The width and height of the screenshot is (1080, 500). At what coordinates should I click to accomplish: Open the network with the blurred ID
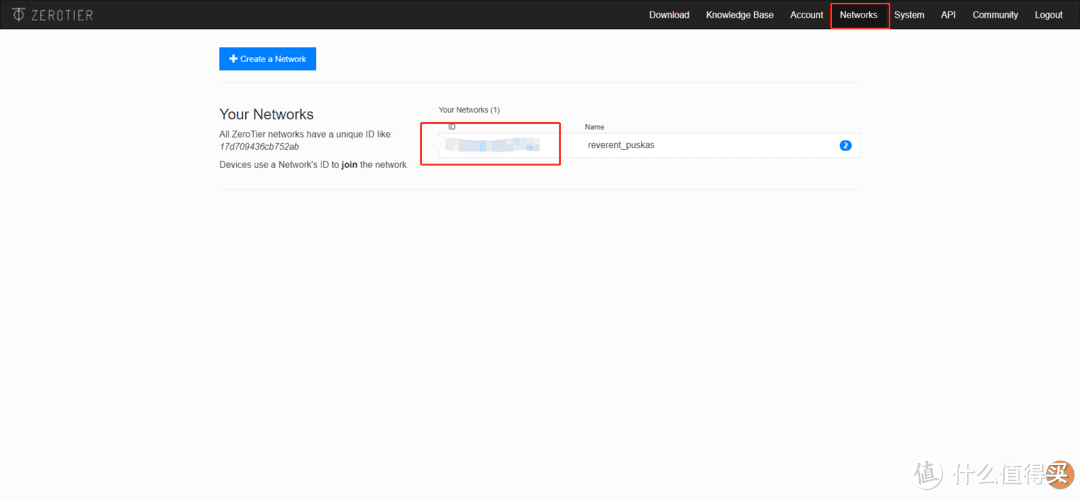(492, 146)
